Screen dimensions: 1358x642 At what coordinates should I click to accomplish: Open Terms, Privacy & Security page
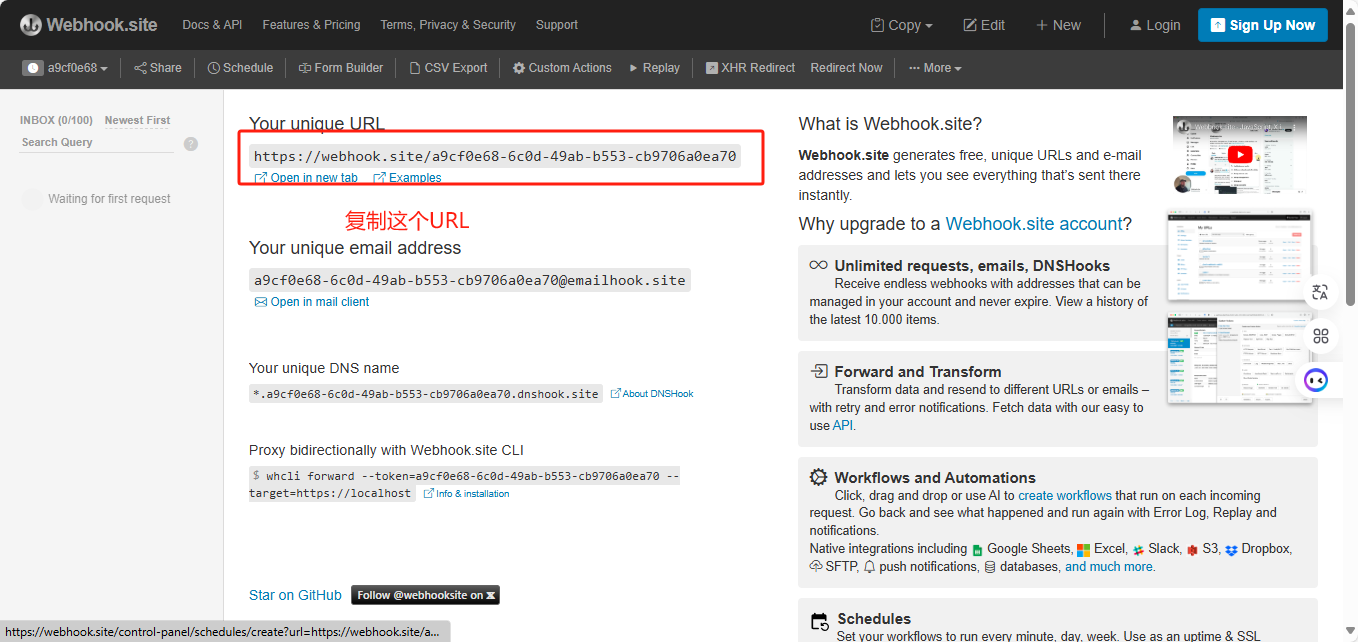[x=448, y=25]
